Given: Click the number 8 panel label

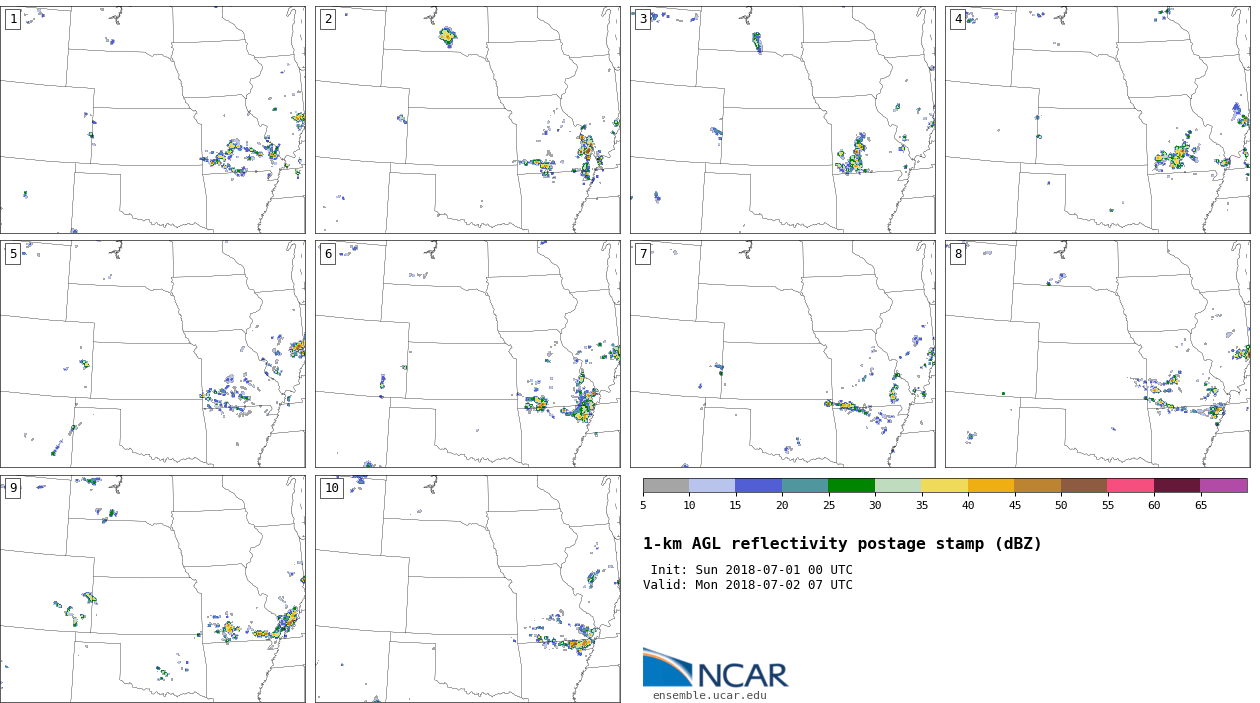Looking at the screenshot, I should coord(958,254).
